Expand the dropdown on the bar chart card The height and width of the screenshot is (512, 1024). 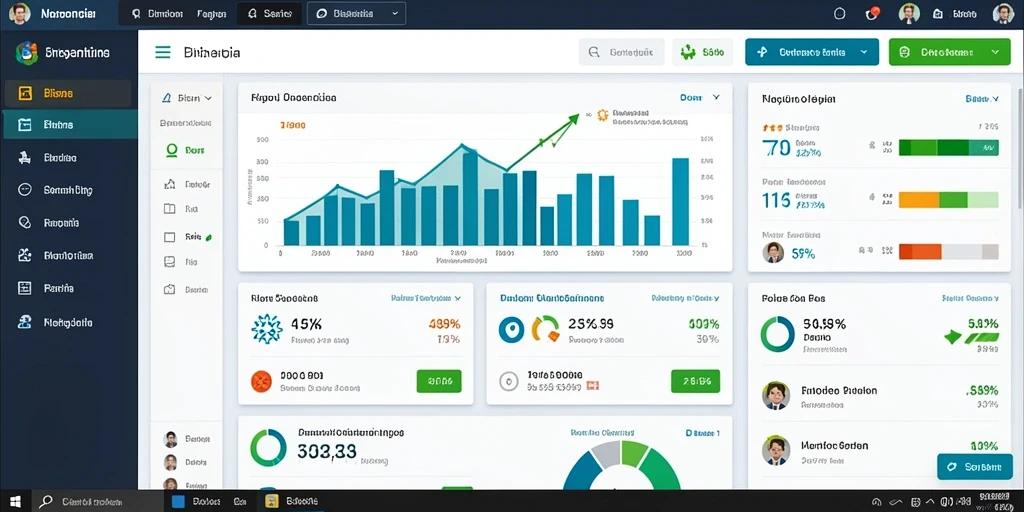tap(700, 97)
